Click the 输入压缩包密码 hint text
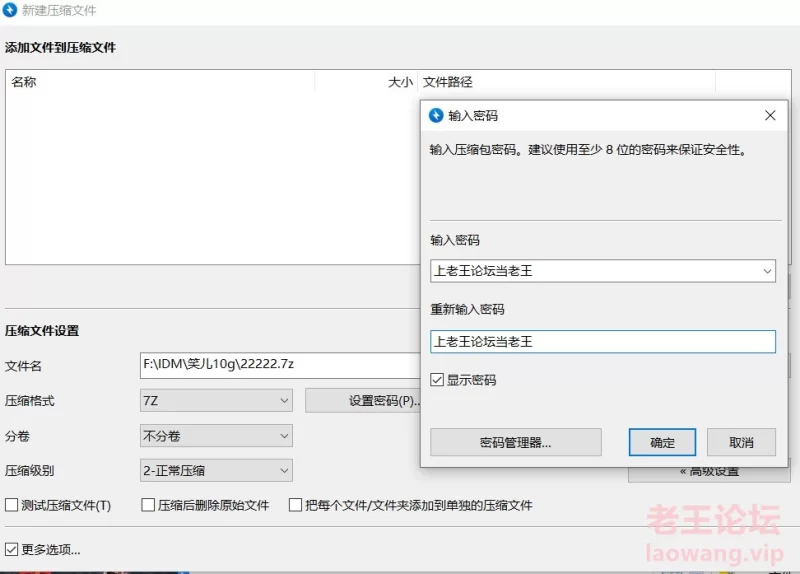This screenshot has width=800, height=574. coord(588,149)
